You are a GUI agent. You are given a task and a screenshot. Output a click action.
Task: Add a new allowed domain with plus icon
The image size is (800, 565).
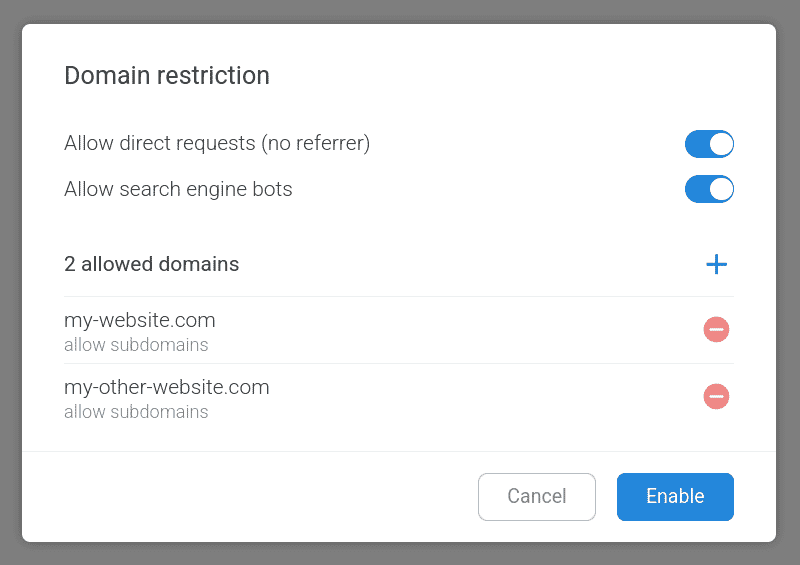(716, 264)
